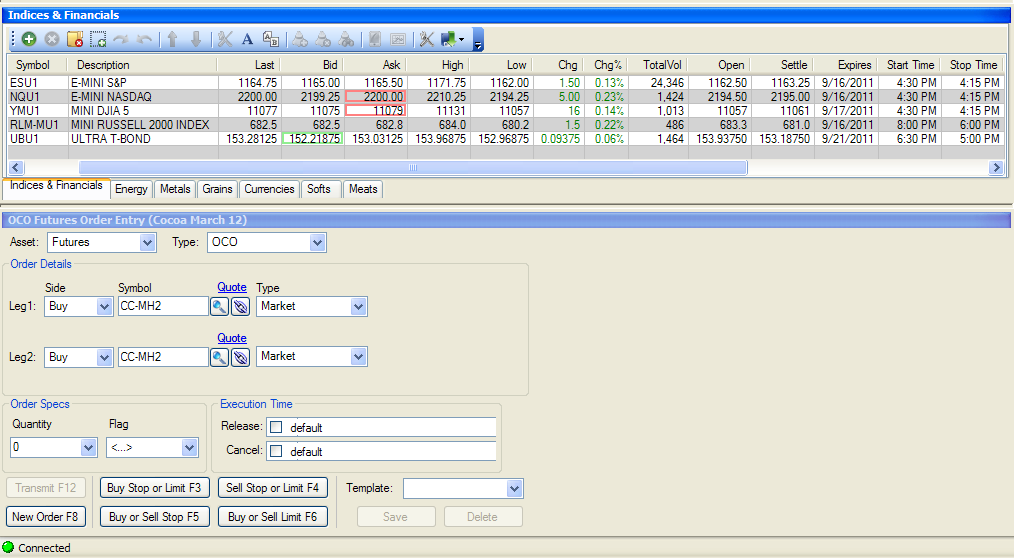Click the Leg1 Quote link
The height and width of the screenshot is (558, 1014).
(232, 287)
